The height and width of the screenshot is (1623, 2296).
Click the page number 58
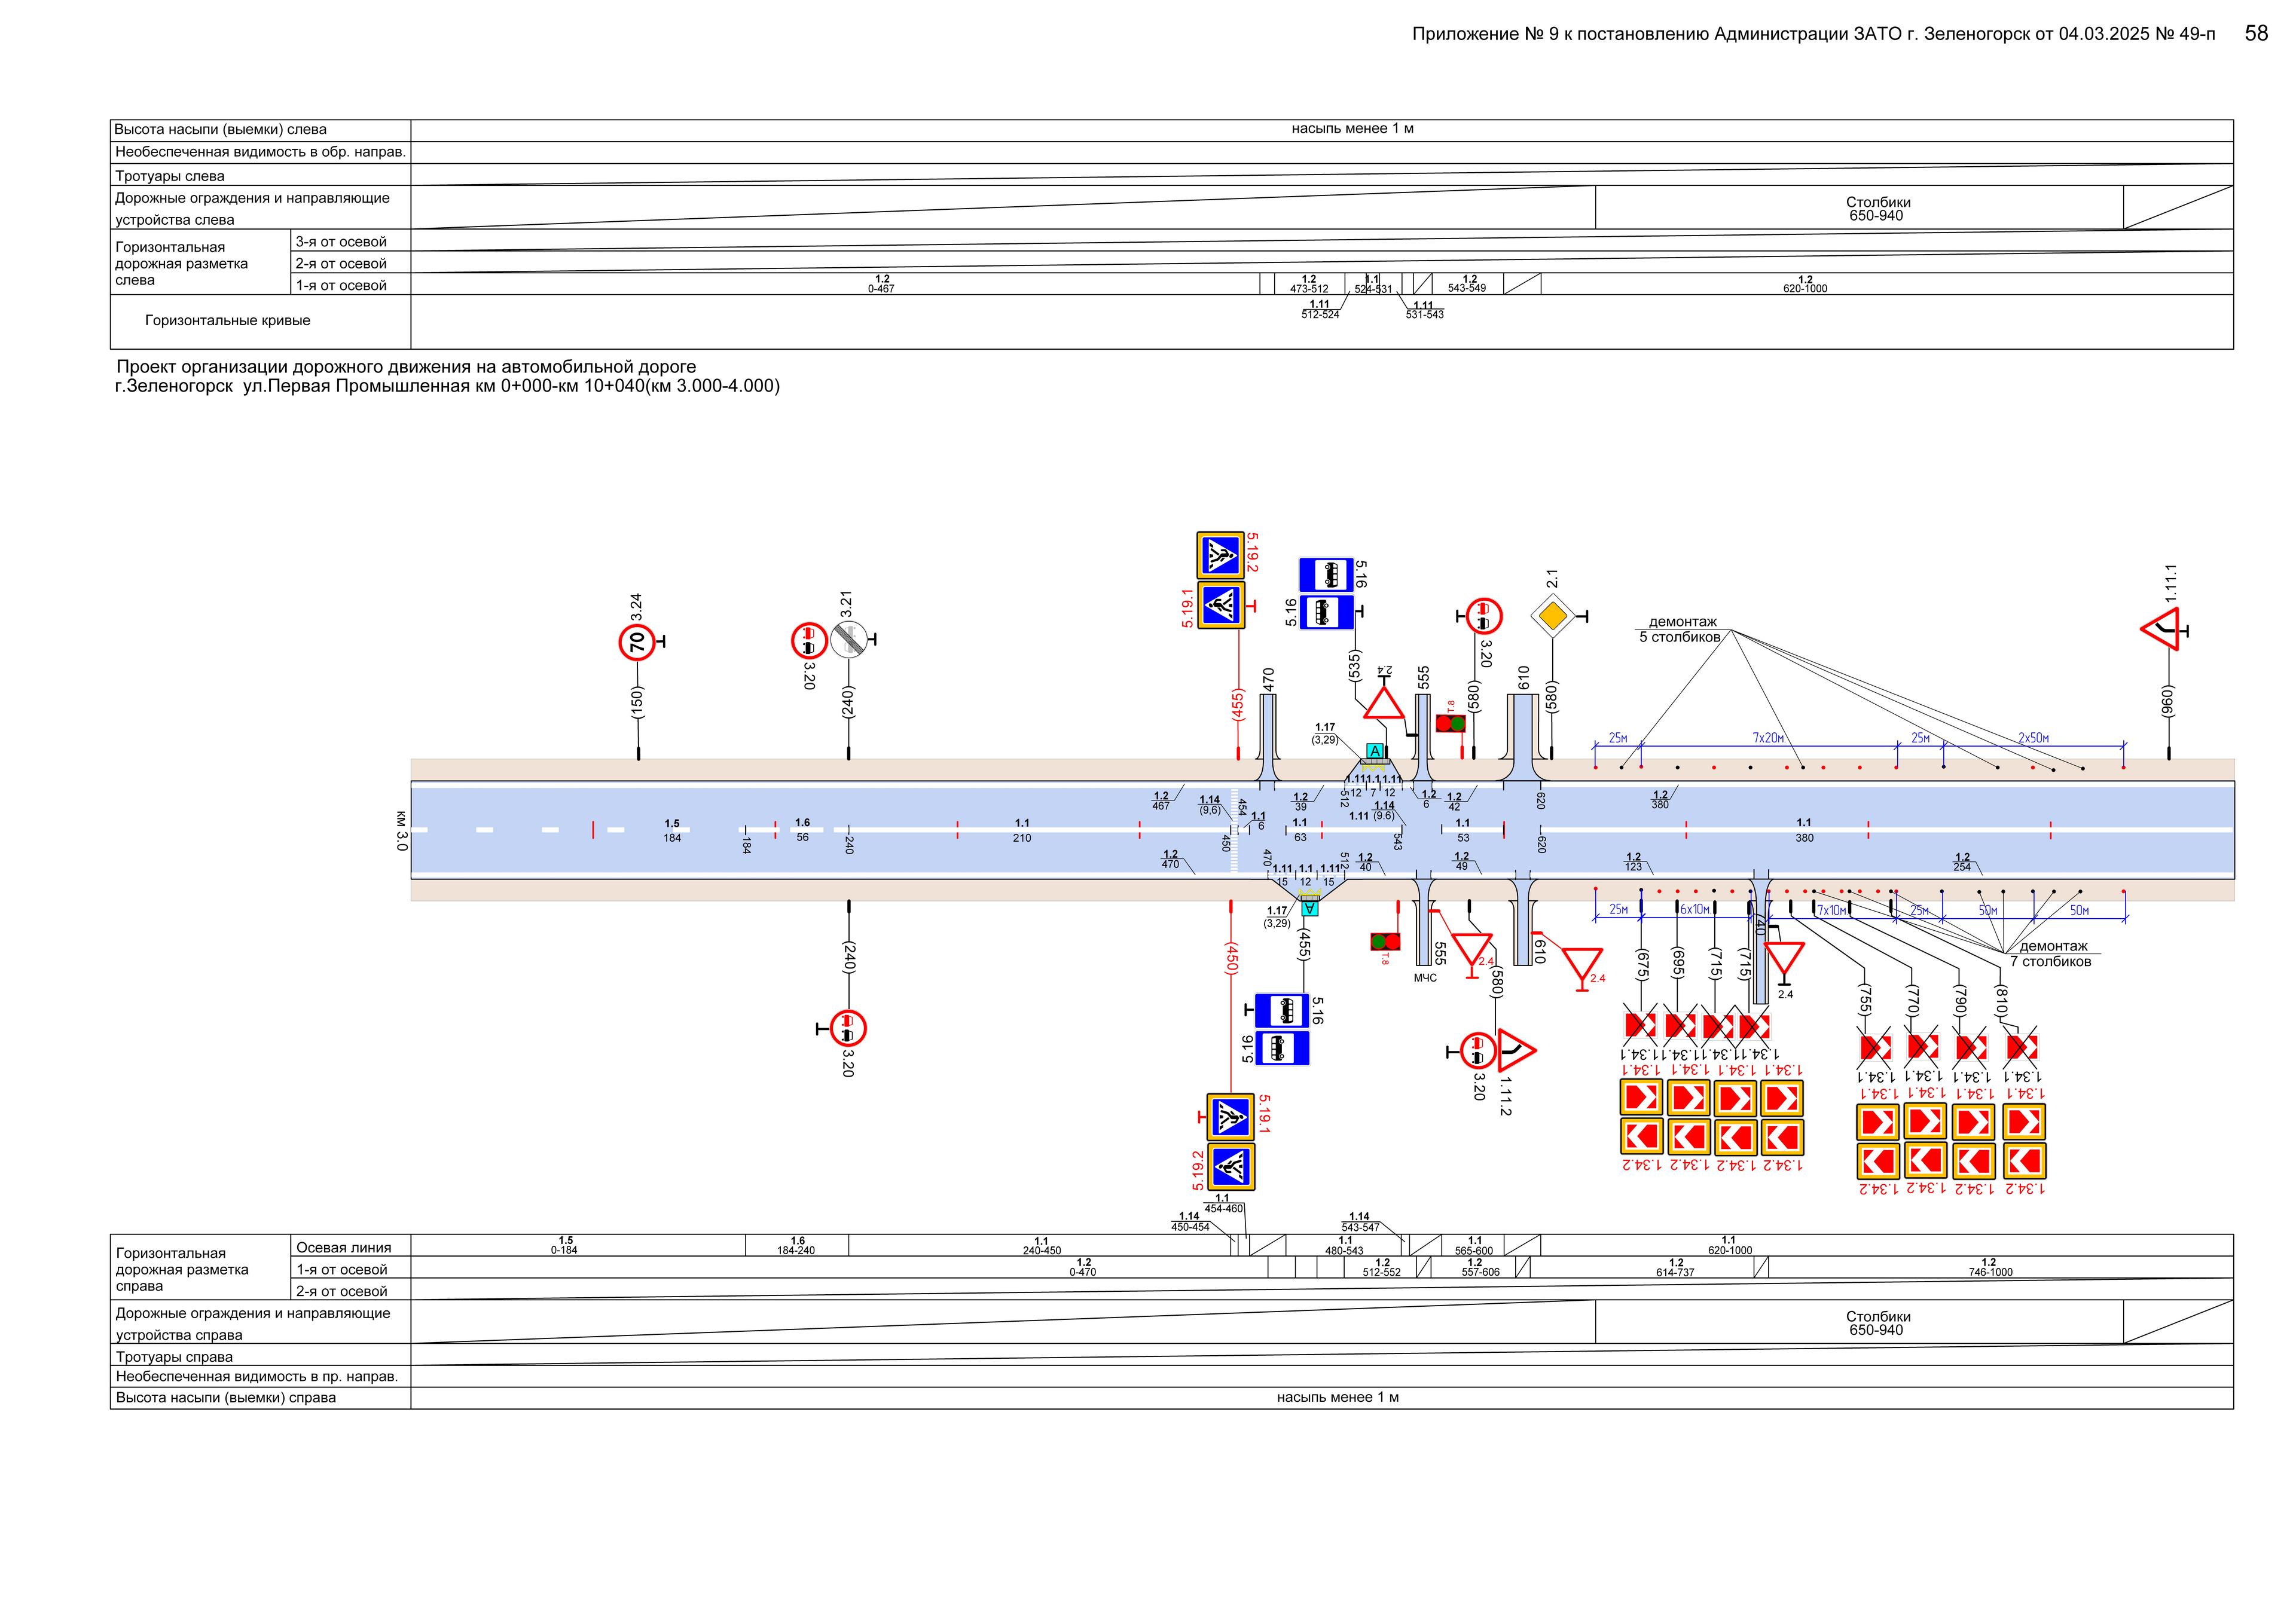pyautogui.click(x=2256, y=33)
